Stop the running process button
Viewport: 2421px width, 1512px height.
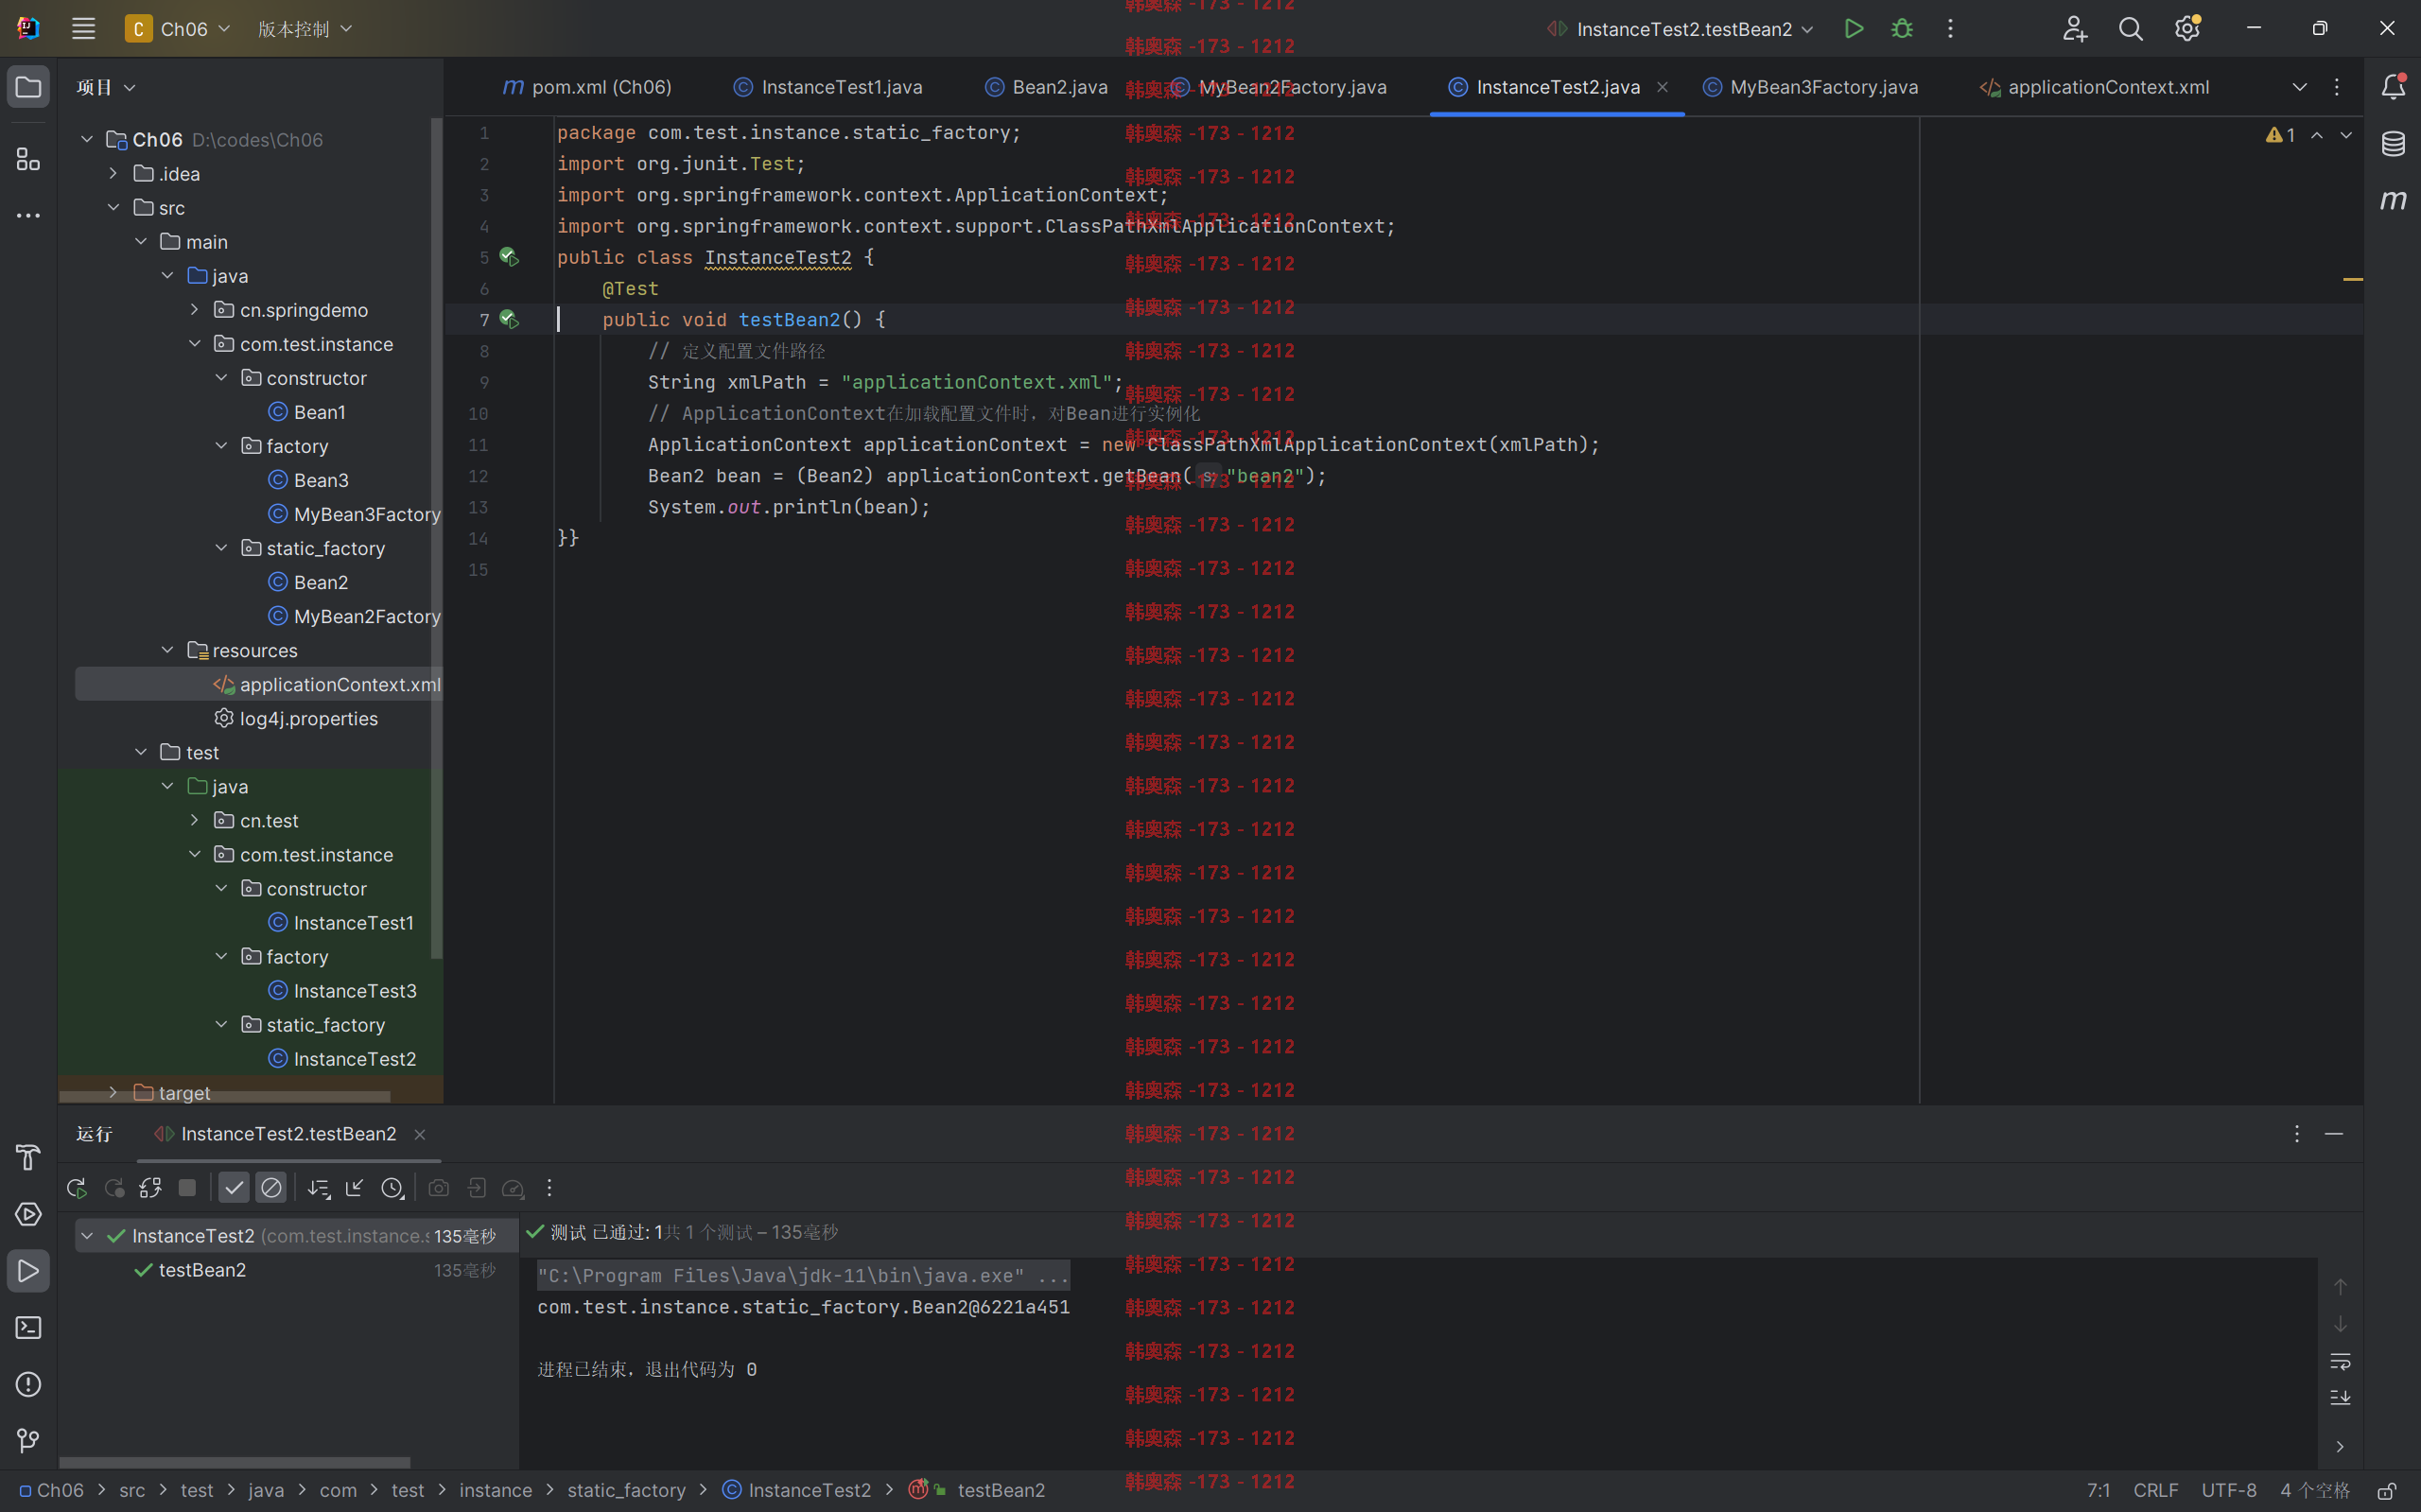pos(187,1188)
